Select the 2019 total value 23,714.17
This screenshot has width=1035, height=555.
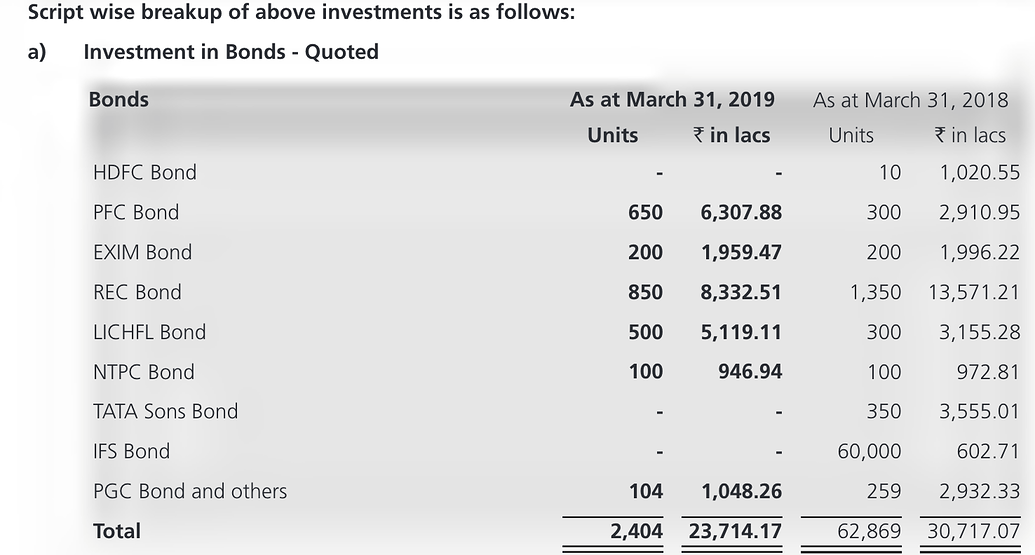pyautogui.click(x=735, y=531)
